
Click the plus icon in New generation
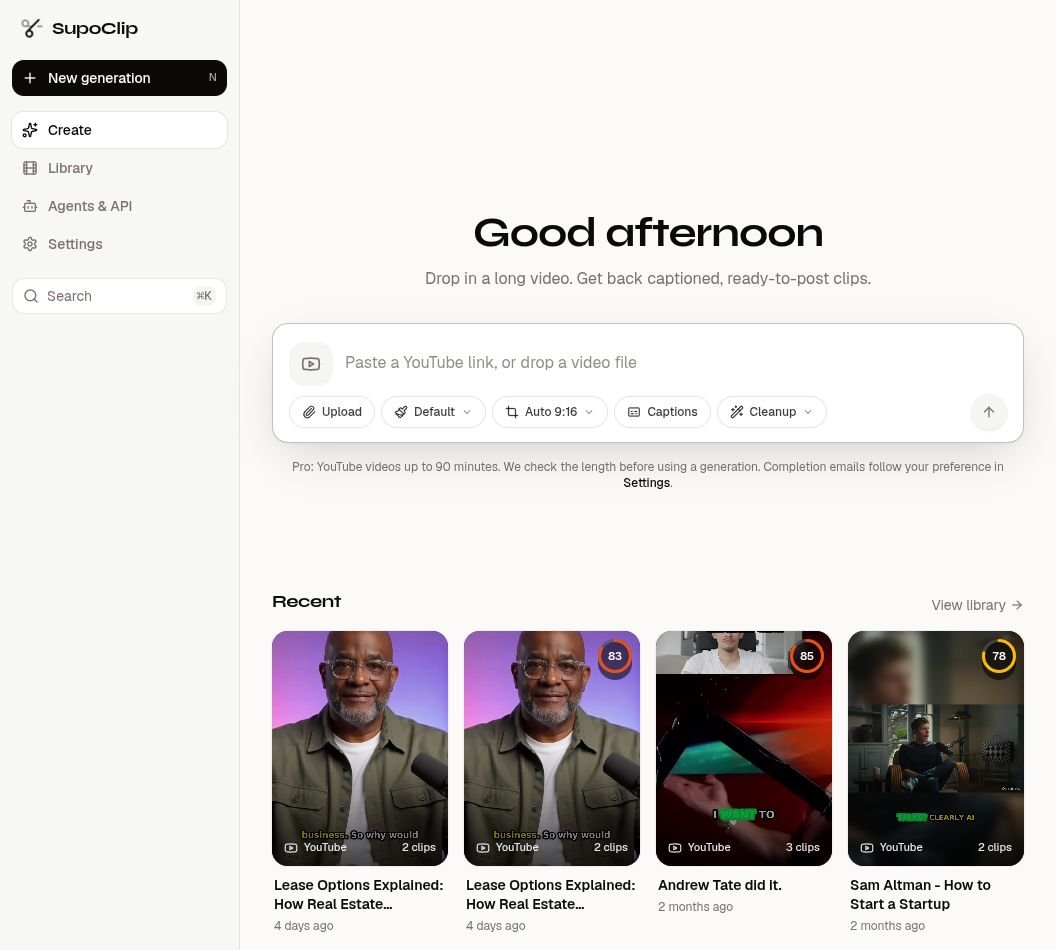[30, 78]
